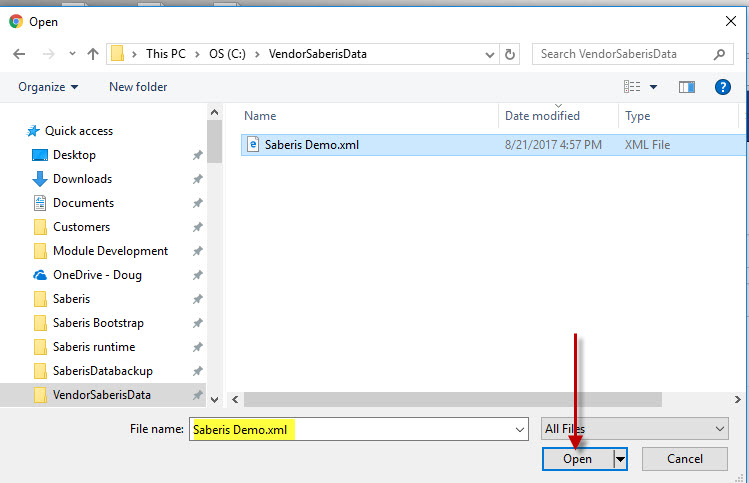Open the view options dropdown arrow
Viewport: 749px width, 483px height.
click(x=654, y=87)
